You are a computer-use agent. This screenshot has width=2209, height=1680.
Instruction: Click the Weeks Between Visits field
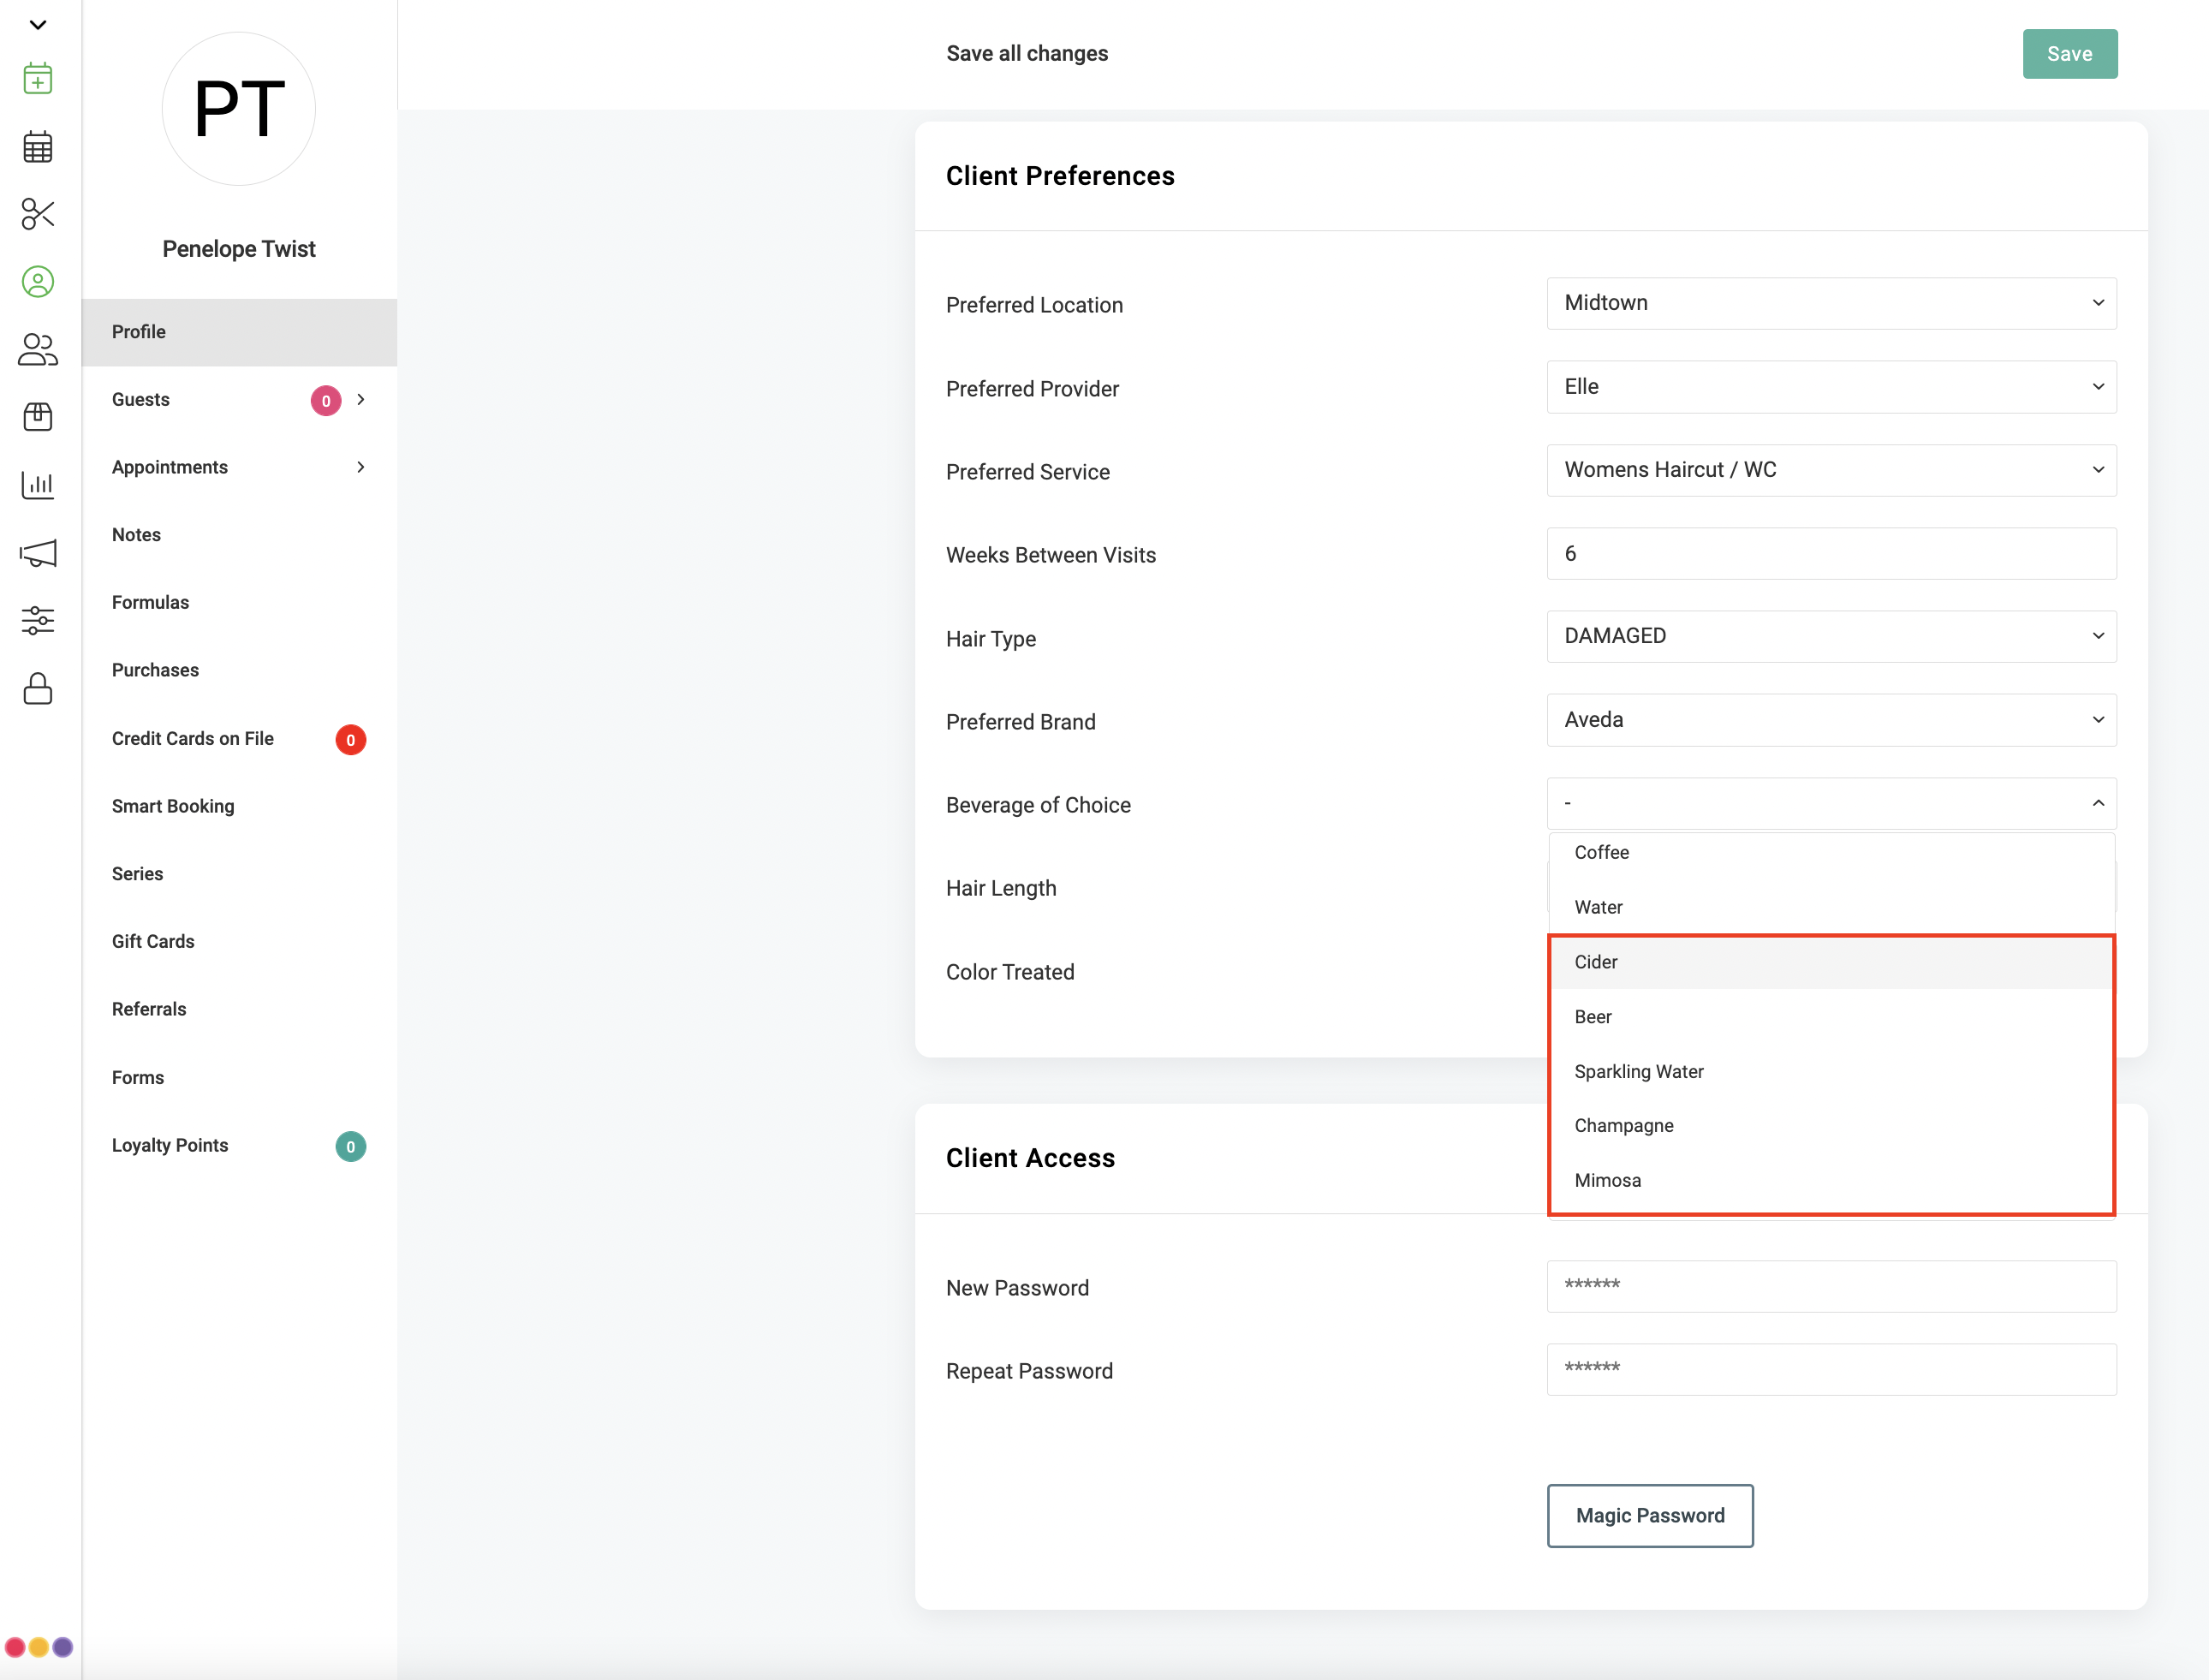pos(1831,553)
